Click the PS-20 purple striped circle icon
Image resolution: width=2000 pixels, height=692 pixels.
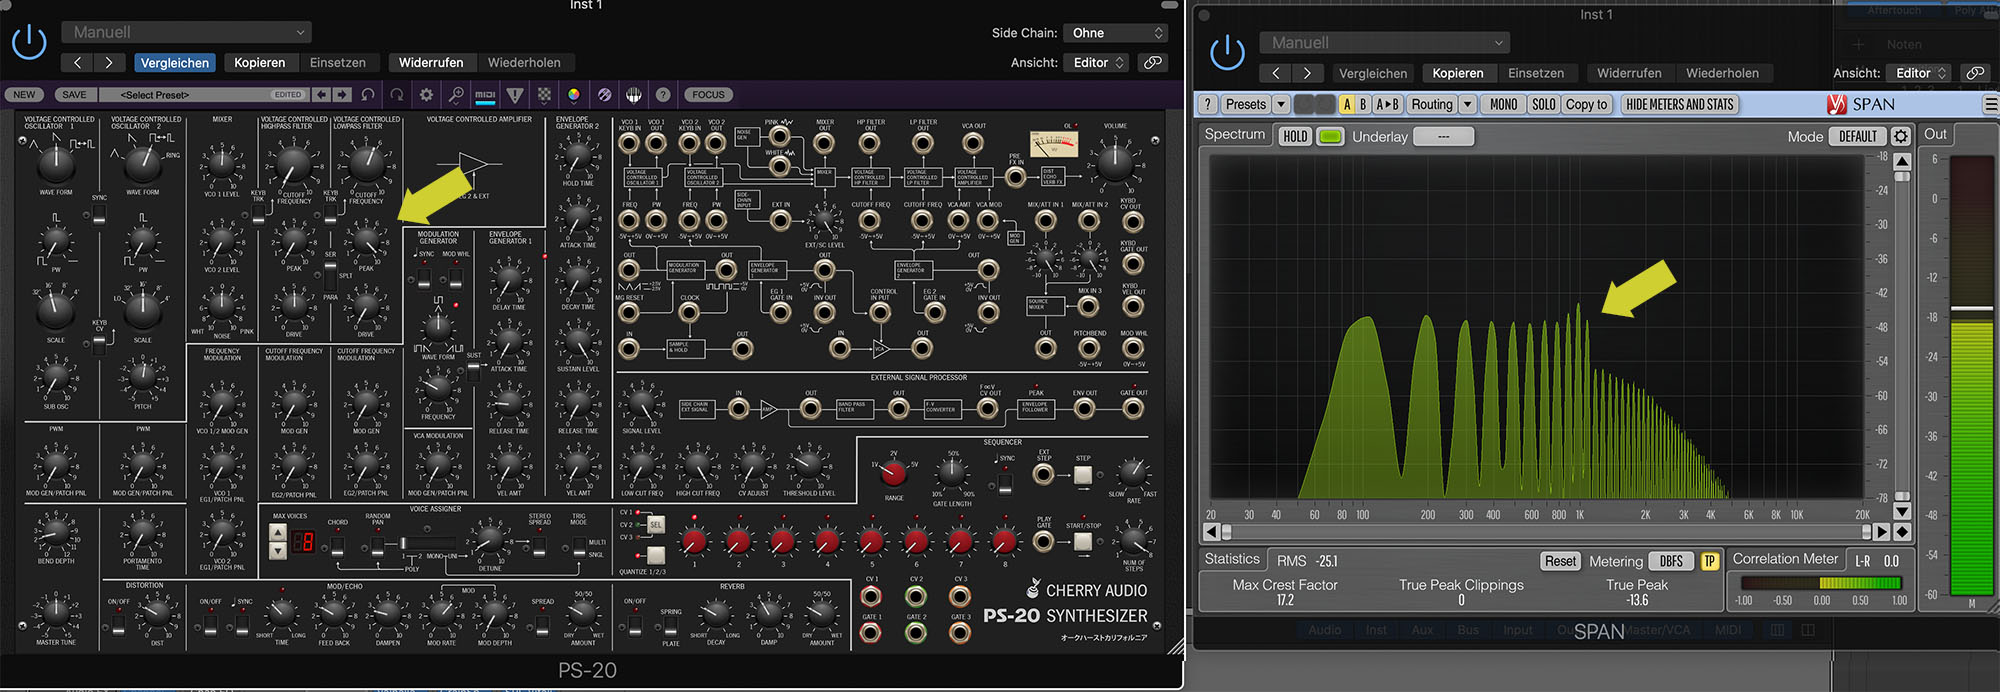click(604, 95)
